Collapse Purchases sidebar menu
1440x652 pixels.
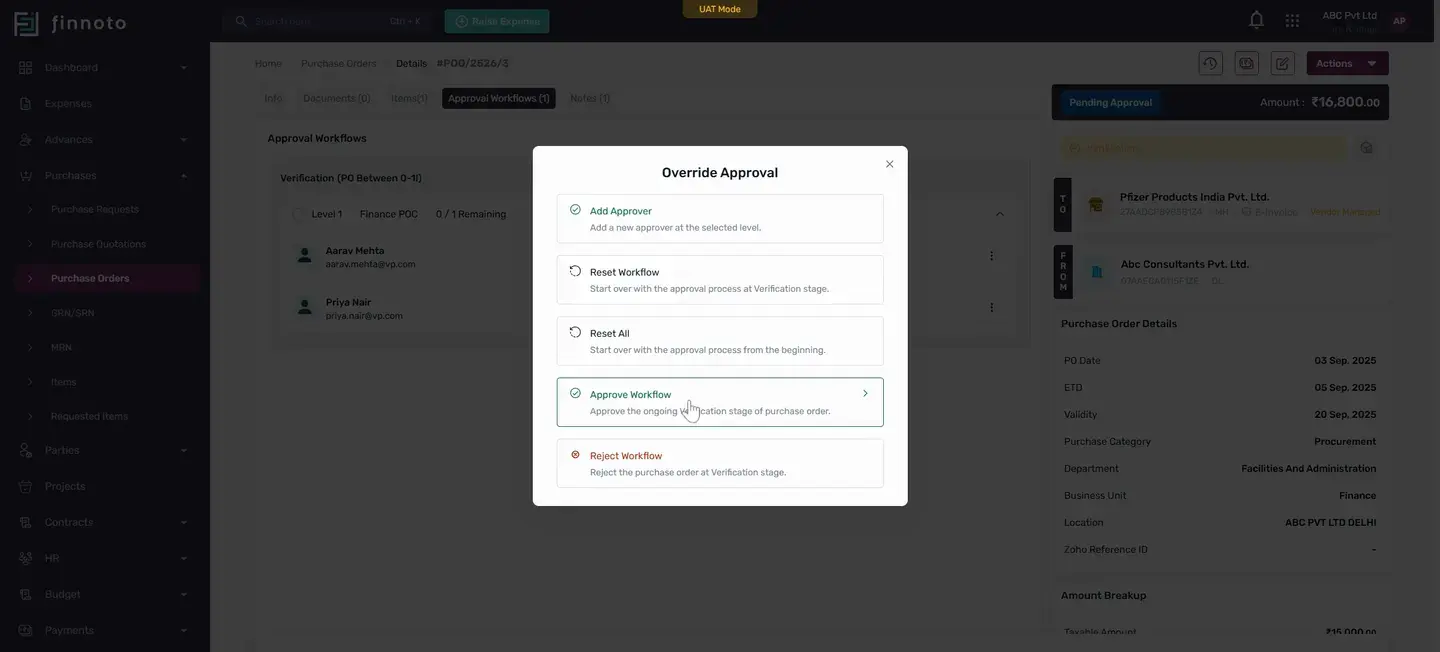tap(104, 175)
